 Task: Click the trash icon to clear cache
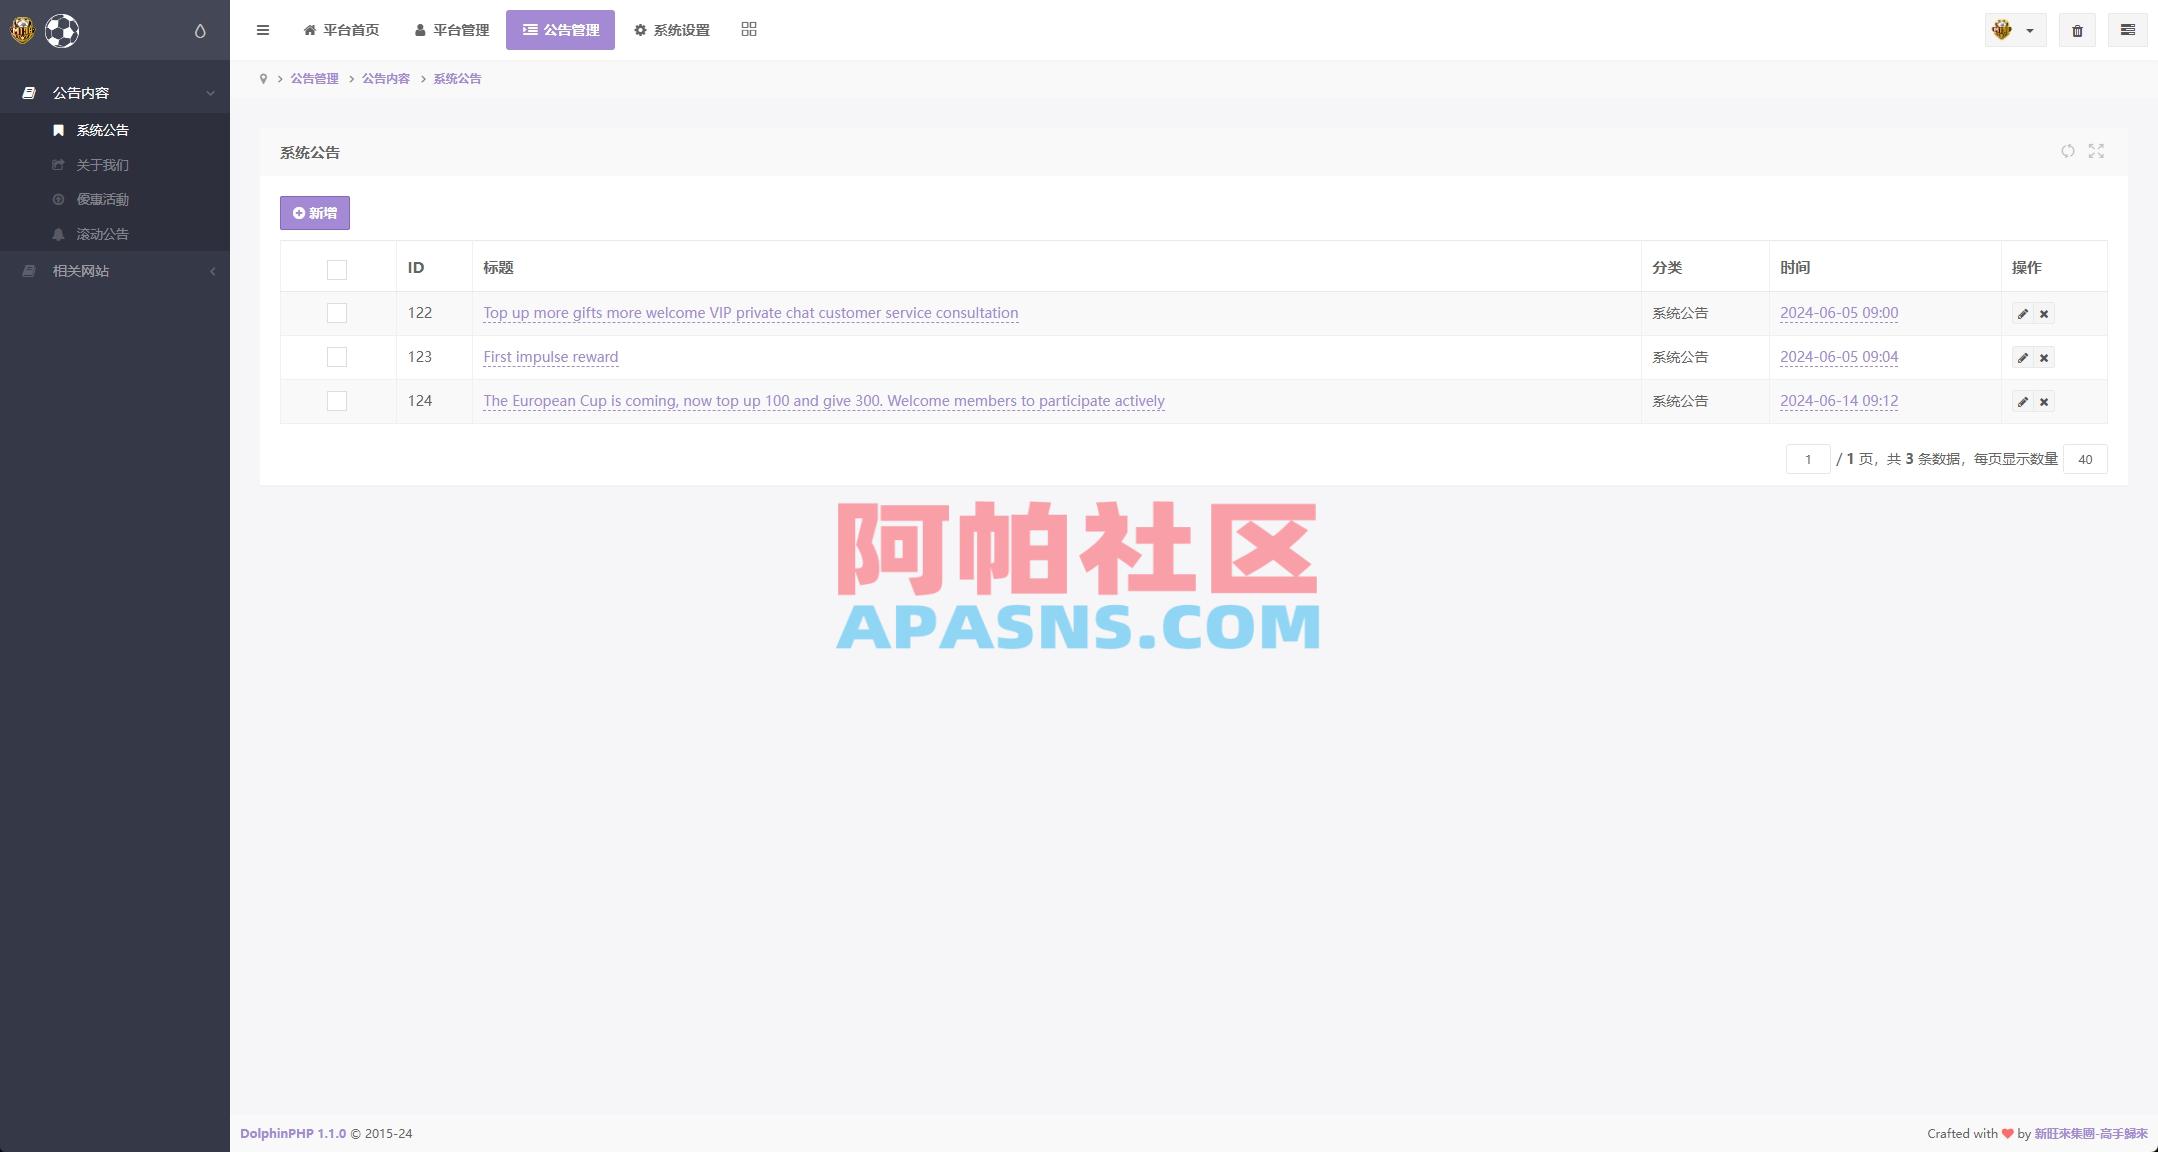2077,30
